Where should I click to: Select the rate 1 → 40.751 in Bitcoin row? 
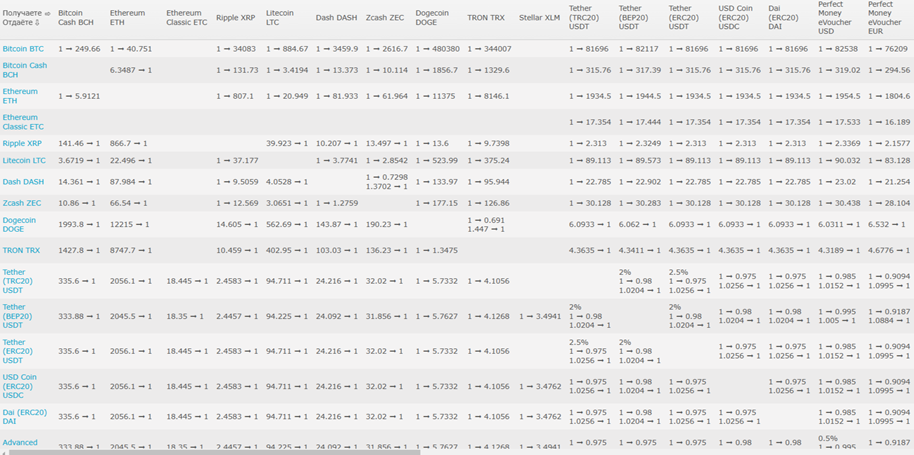pyautogui.click(x=131, y=49)
